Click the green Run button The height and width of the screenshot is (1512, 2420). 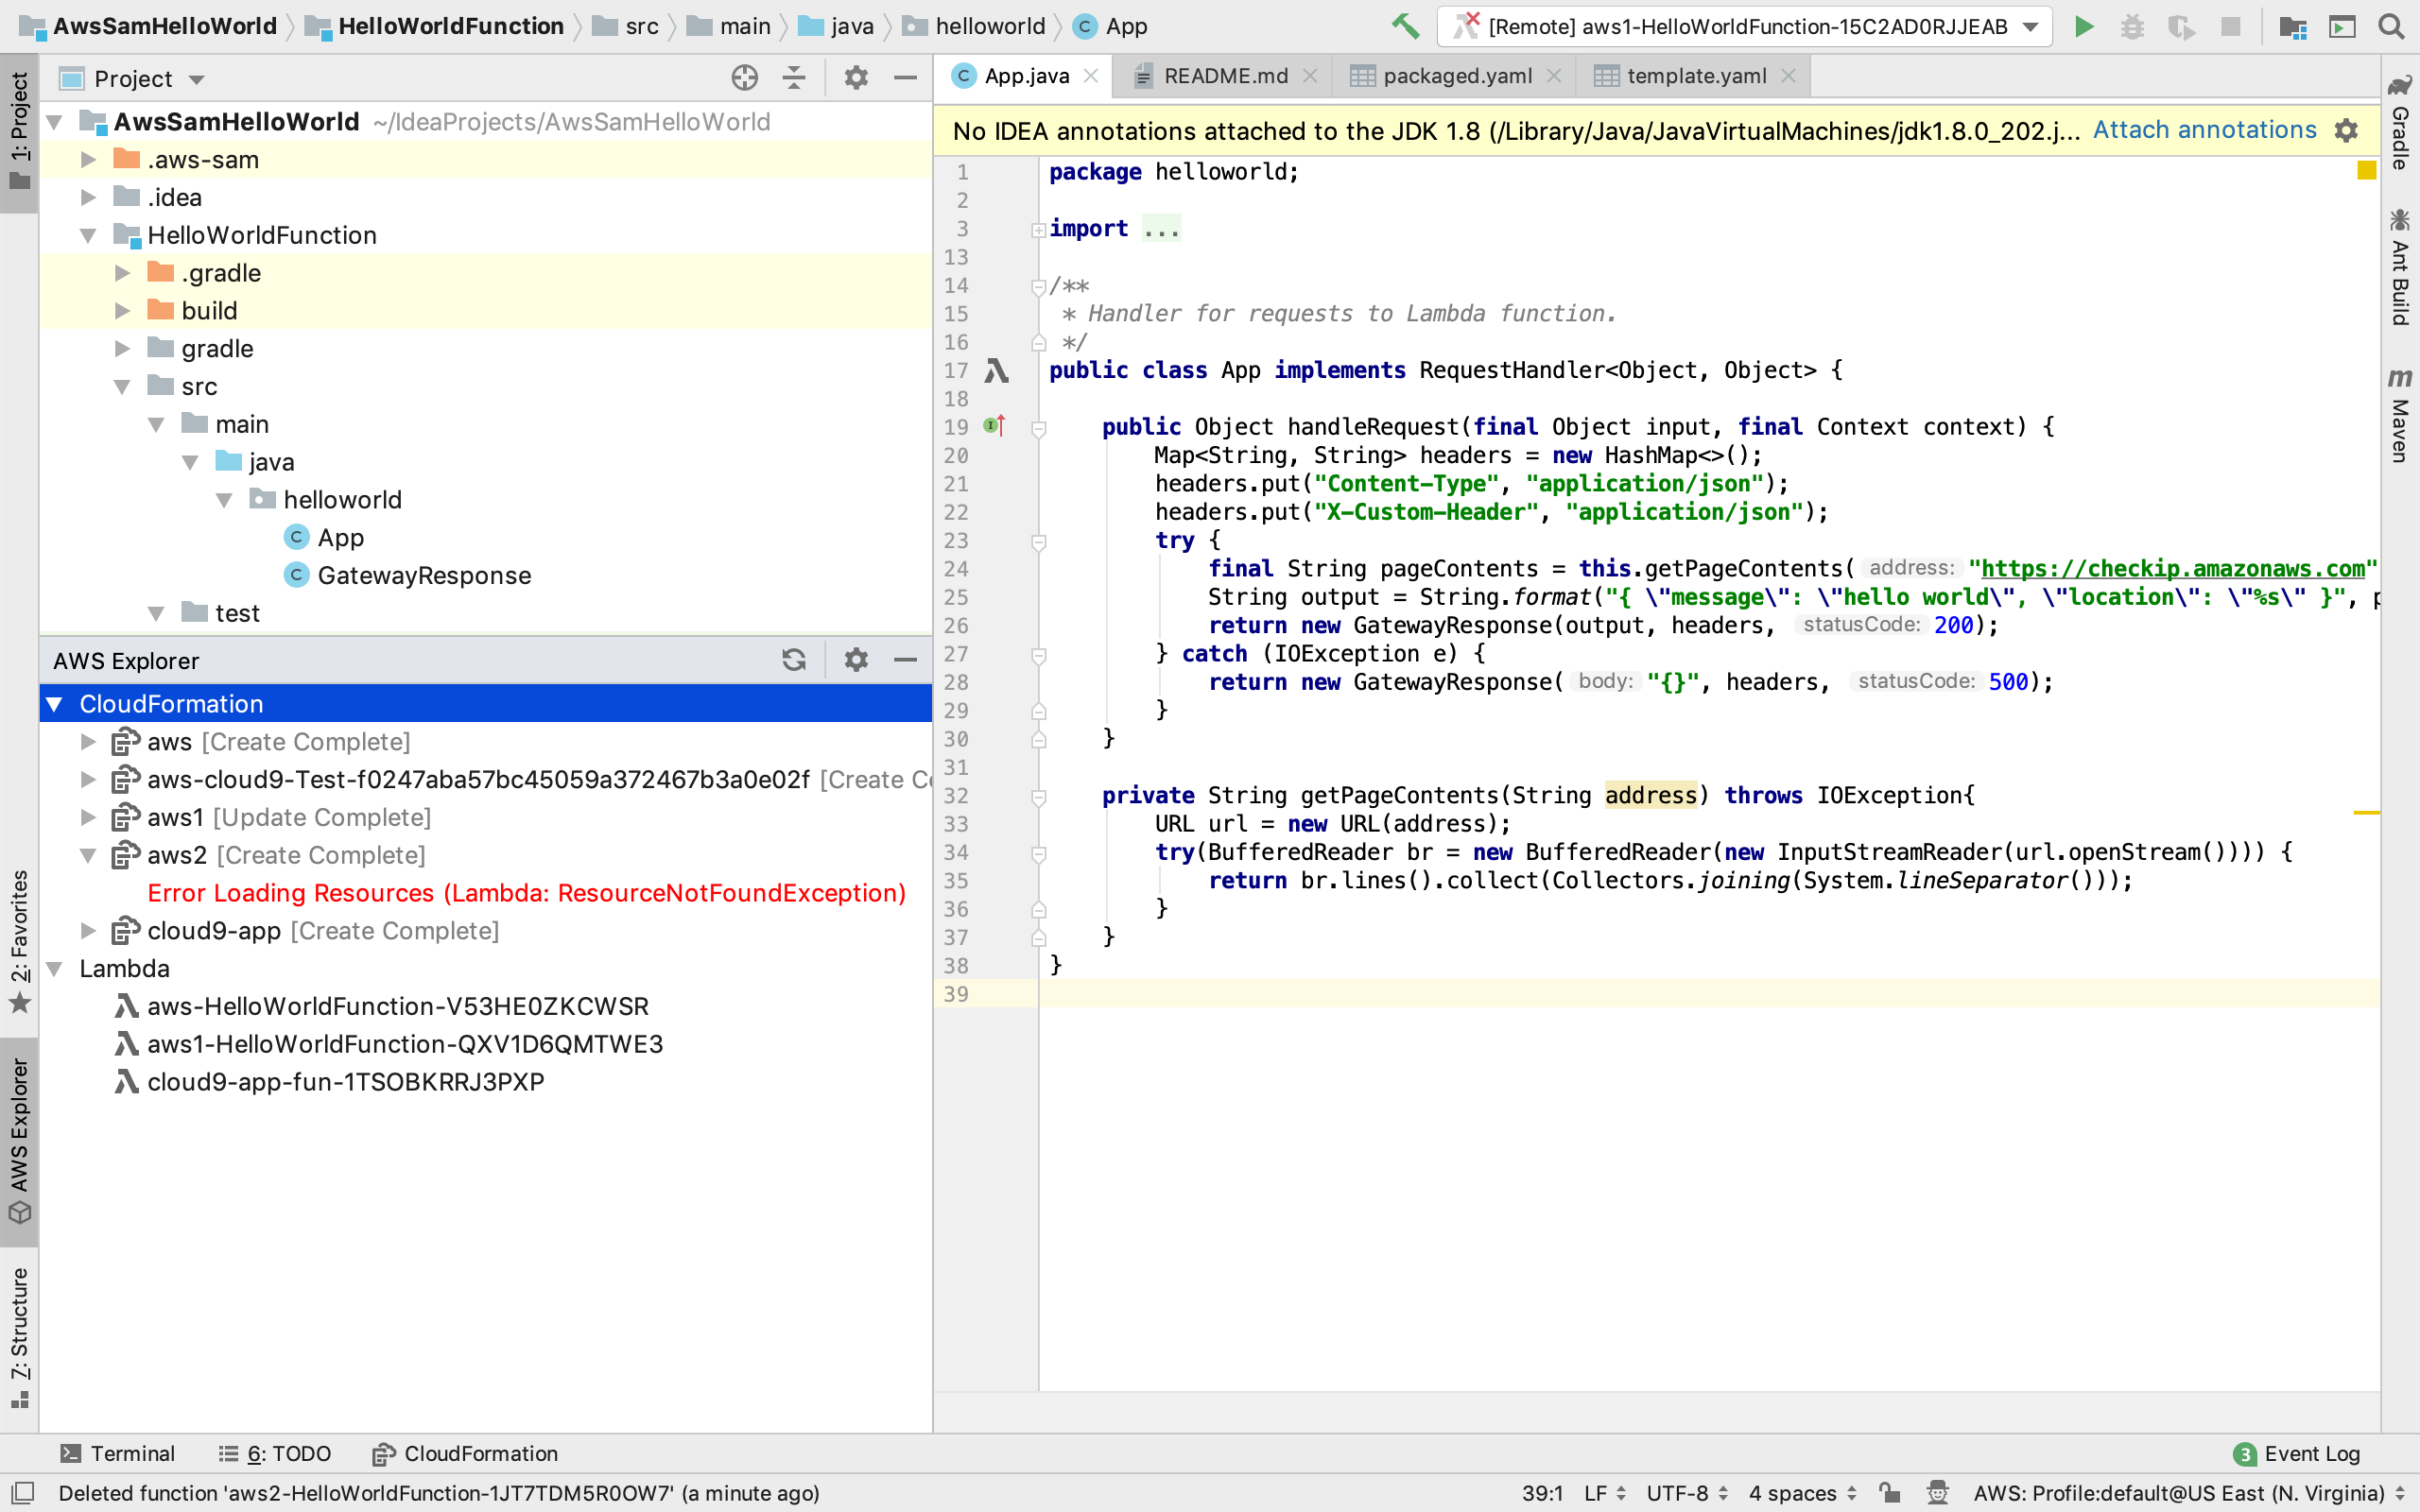pos(2084,27)
